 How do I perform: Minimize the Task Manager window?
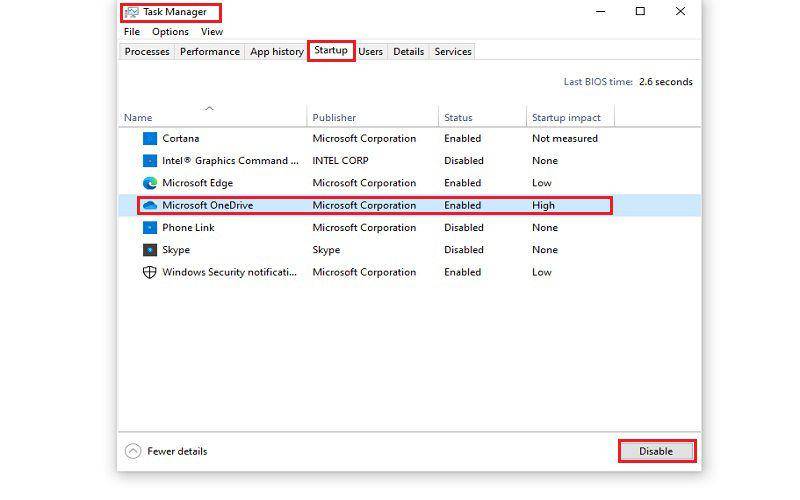(x=601, y=11)
